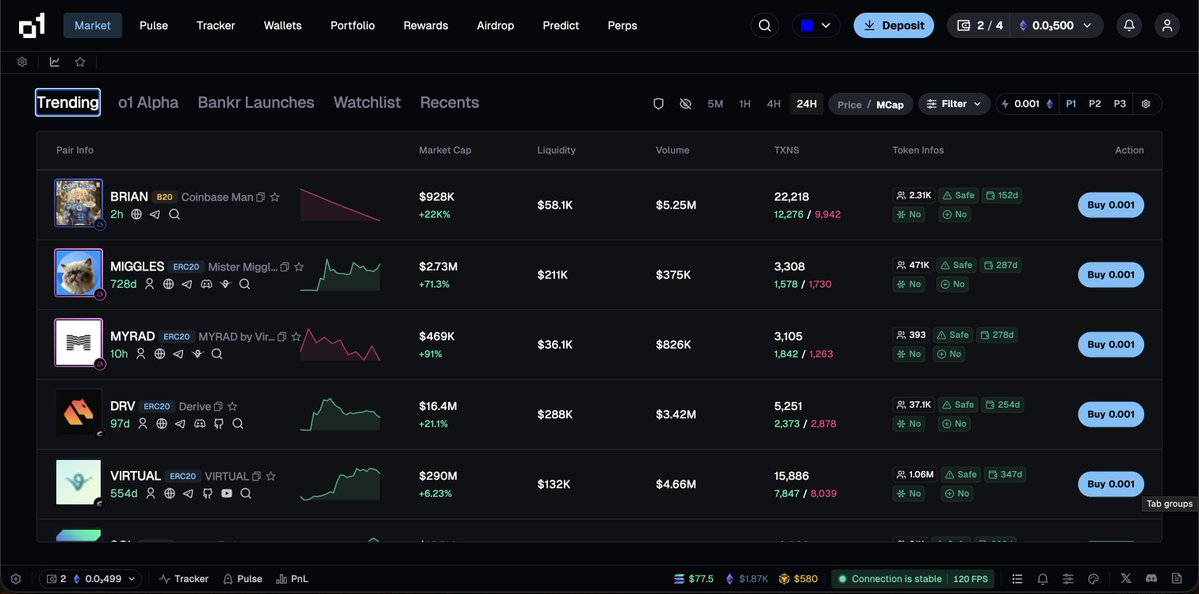Image resolution: width=1199 pixels, height=594 pixels.
Task: Click Buy 0.001 for VIRTUAL
Action: click(1111, 484)
